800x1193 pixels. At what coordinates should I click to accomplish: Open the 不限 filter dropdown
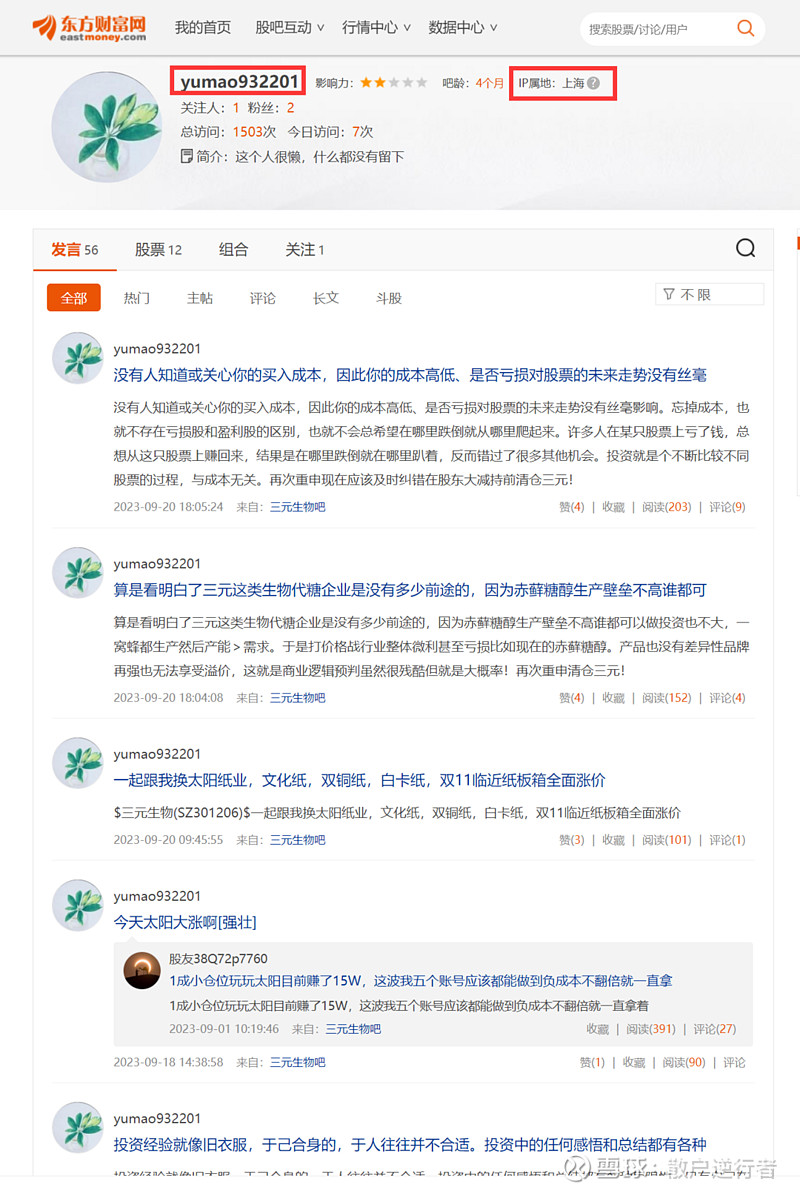pyautogui.click(x=709, y=294)
